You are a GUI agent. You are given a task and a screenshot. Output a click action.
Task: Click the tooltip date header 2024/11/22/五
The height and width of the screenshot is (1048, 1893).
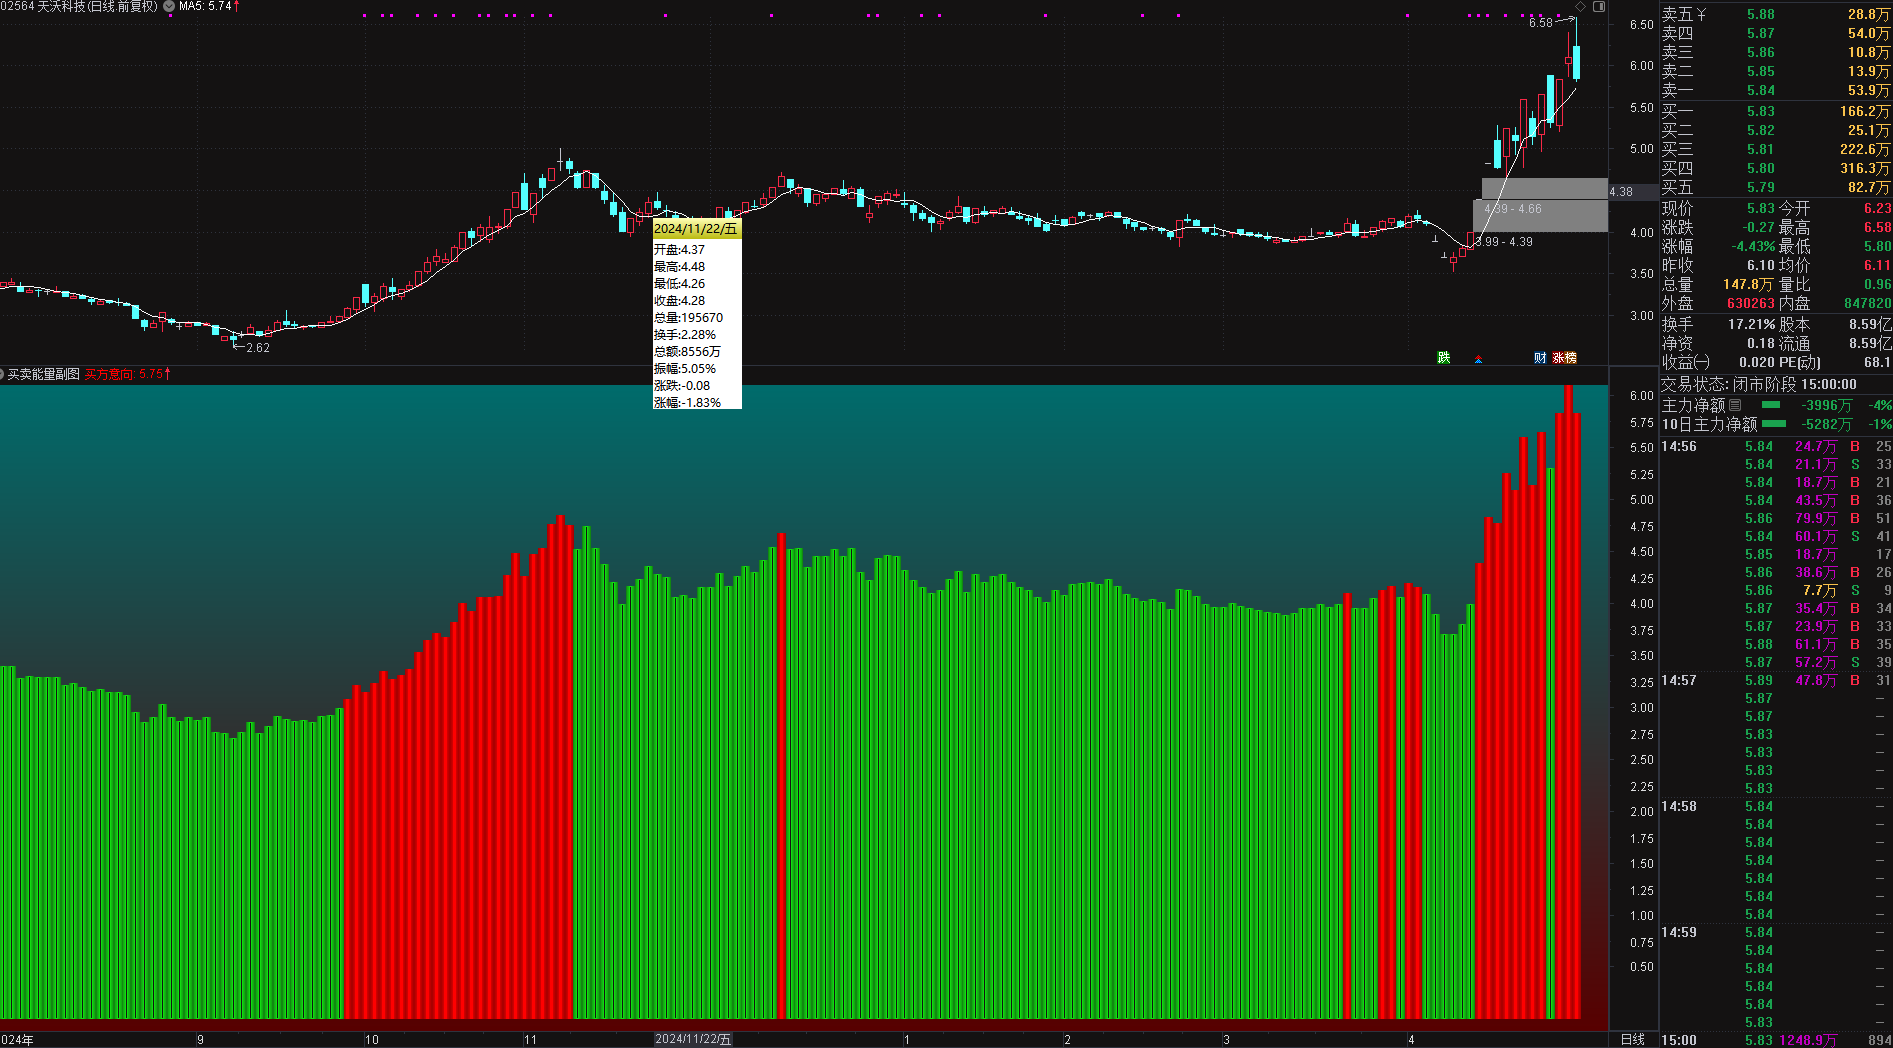click(x=696, y=228)
